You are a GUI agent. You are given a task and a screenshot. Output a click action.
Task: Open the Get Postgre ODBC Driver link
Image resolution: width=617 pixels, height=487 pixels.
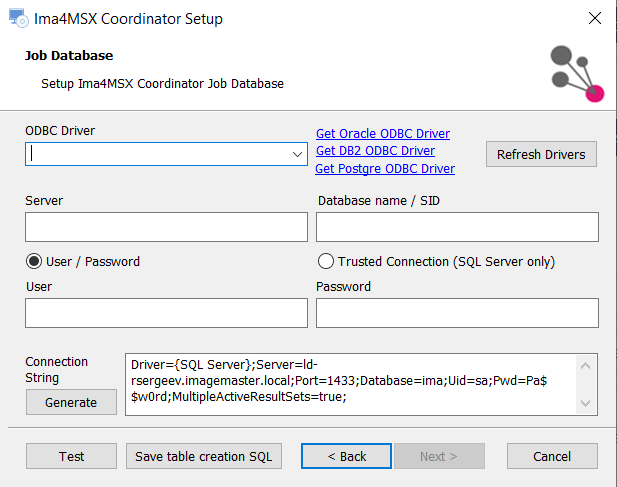[385, 168]
